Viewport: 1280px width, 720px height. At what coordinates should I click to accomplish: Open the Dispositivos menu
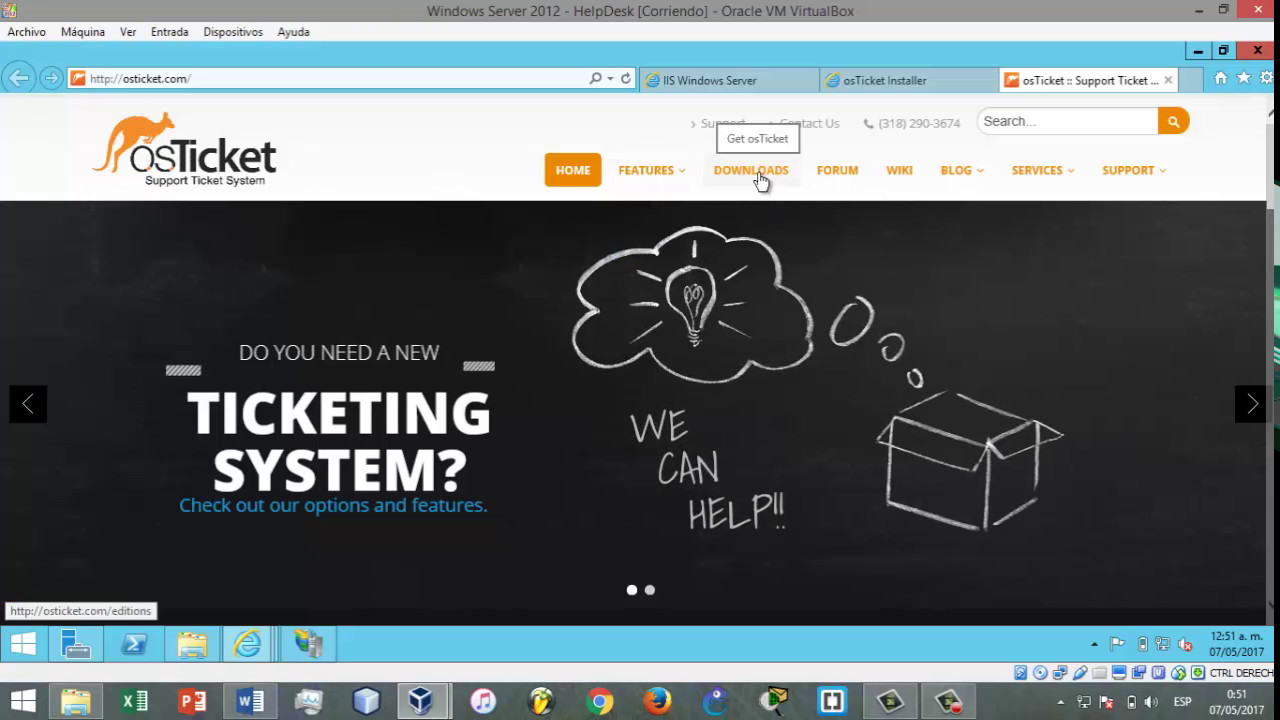[x=233, y=32]
